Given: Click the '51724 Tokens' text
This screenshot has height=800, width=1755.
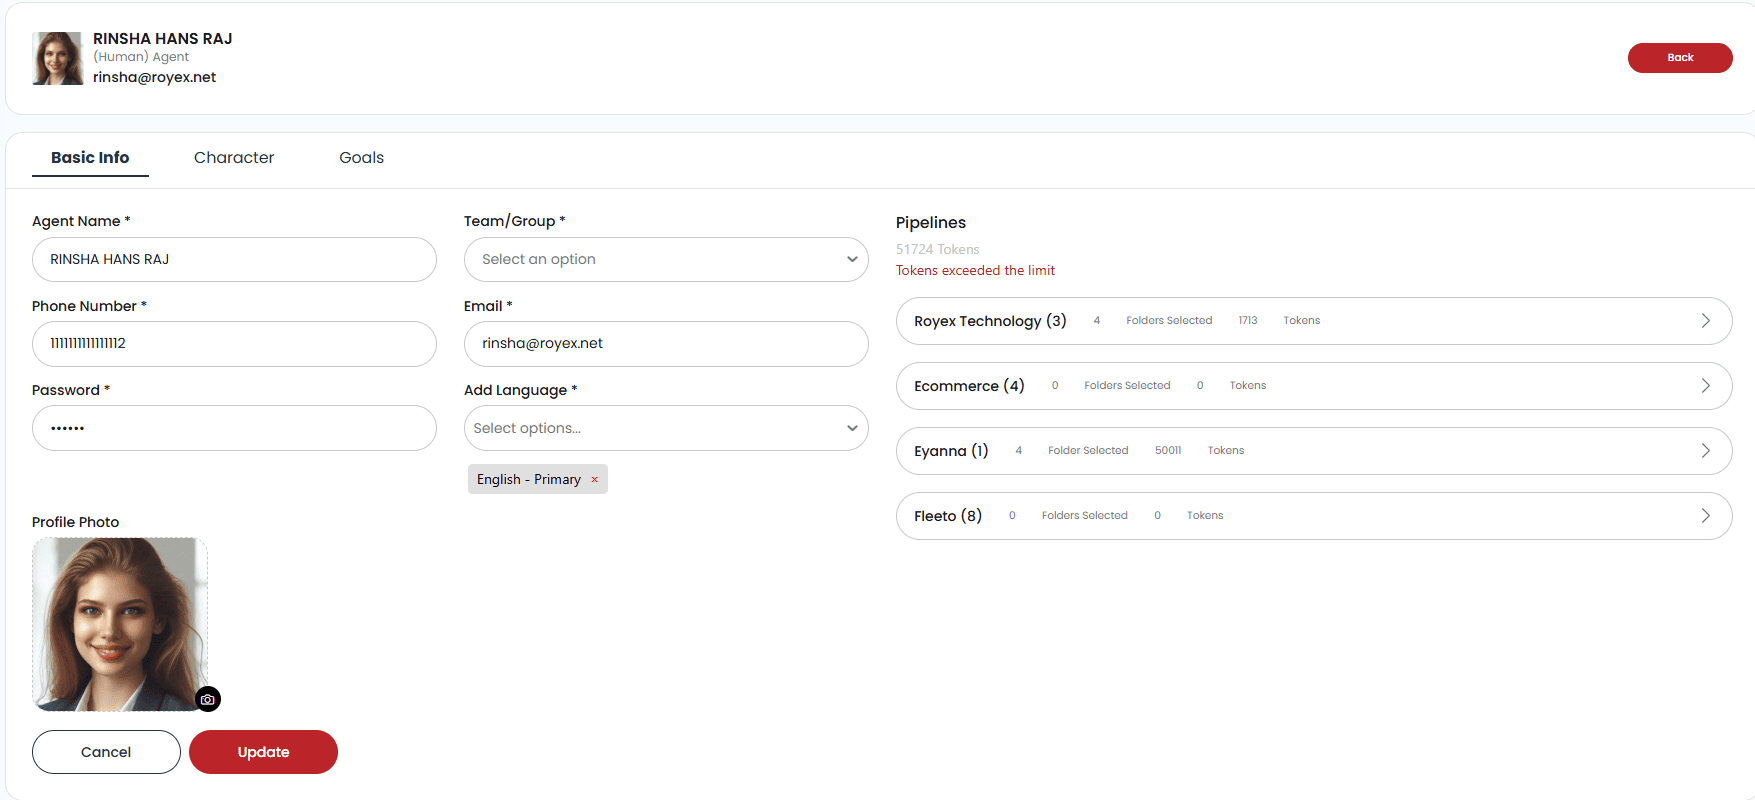Looking at the screenshot, I should pos(937,249).
